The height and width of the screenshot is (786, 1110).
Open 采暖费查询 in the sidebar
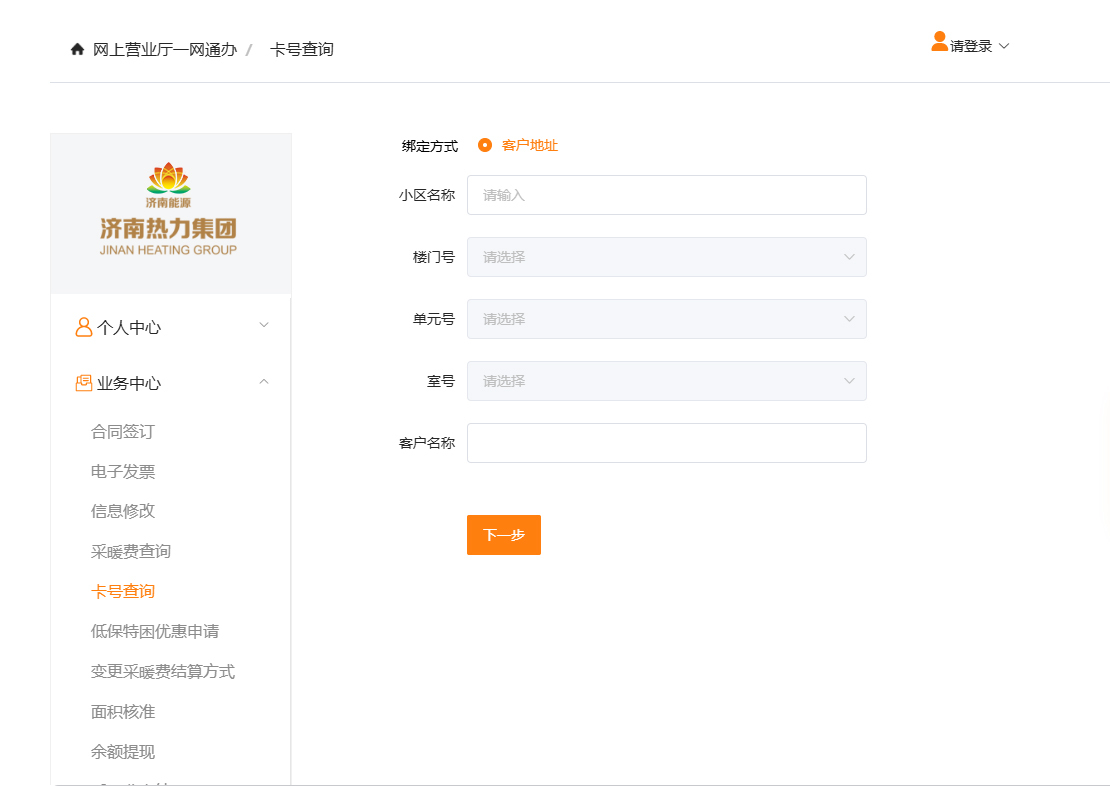pyautogui.click(x=131, y=552)
